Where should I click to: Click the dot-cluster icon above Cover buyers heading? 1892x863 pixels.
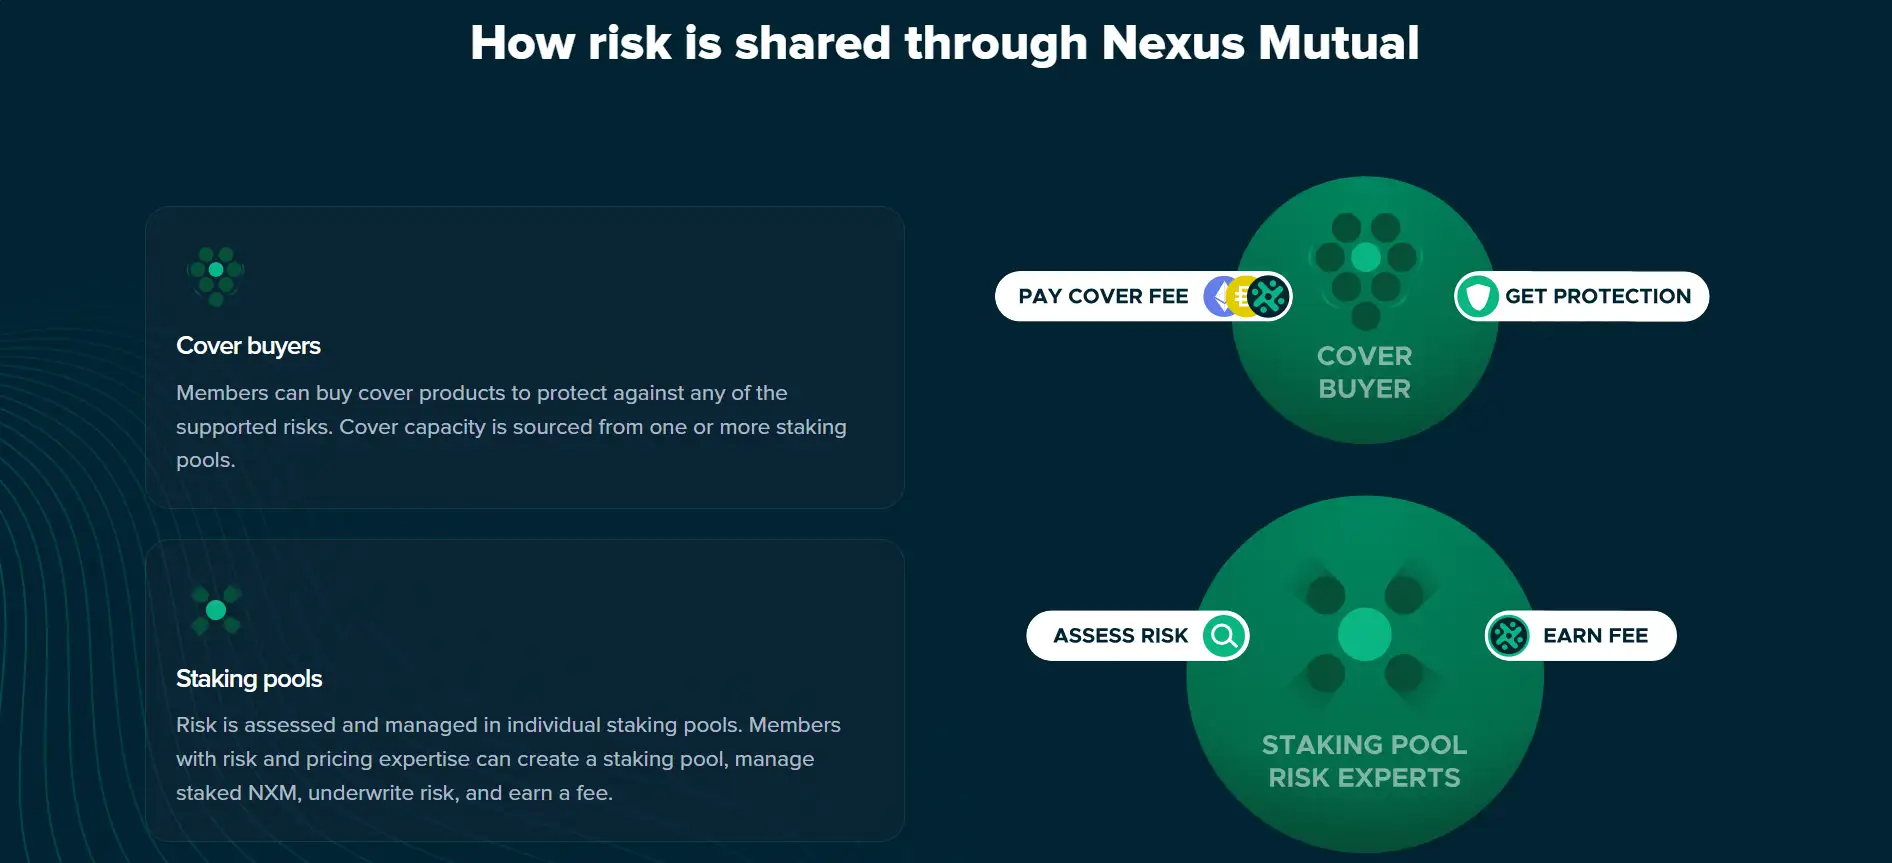[x=216, y=274]
